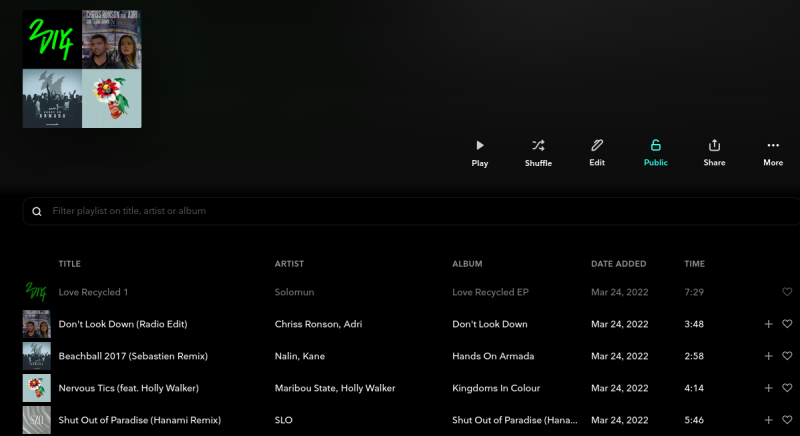Sort tracks by TIME column
Viewport: 800px width, 436px height.
click(694, 264)
